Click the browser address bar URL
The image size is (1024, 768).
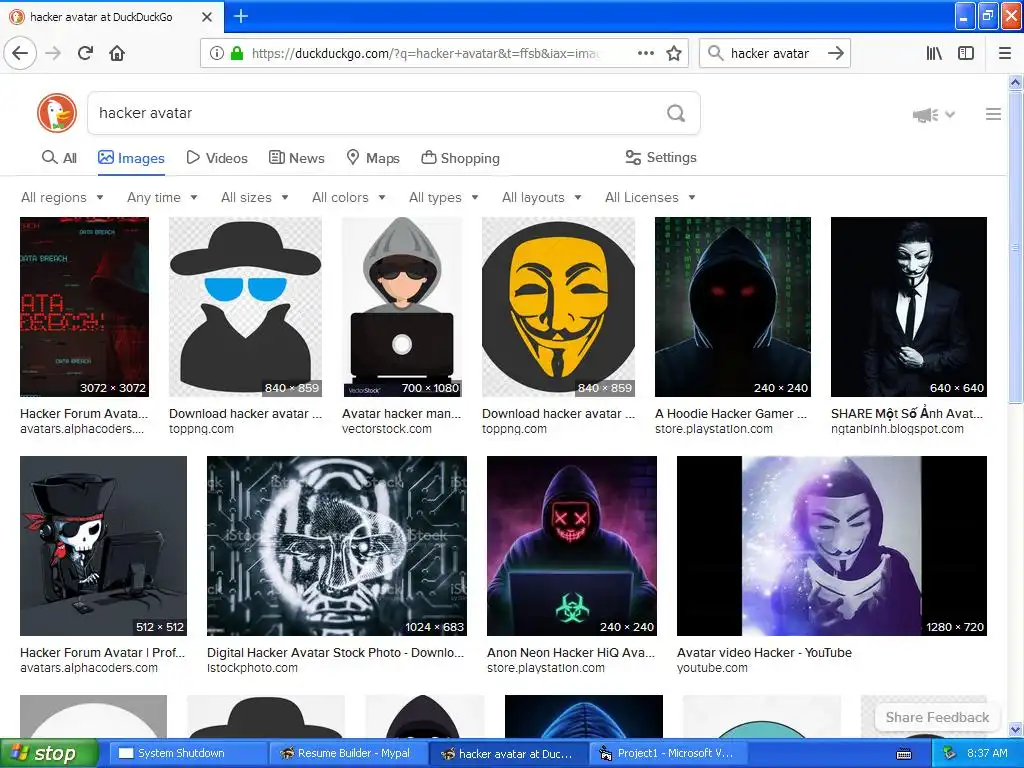(426, 53)
